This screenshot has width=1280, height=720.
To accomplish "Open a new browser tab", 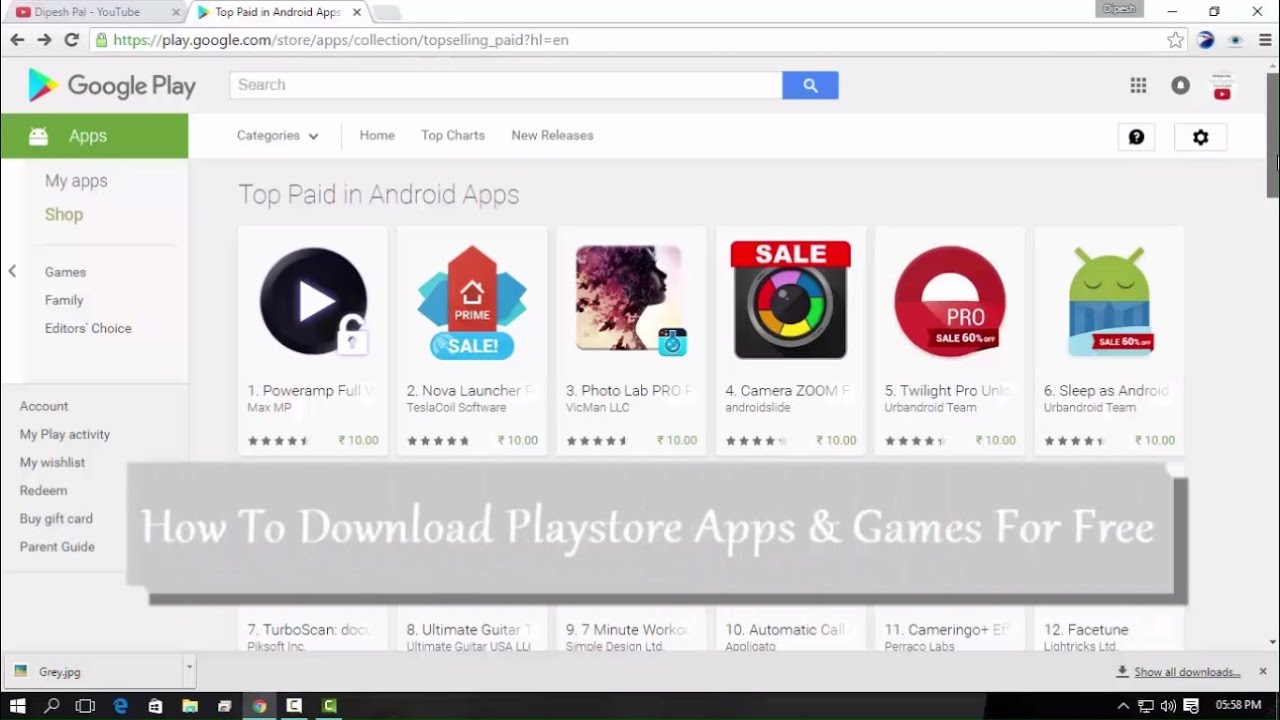I will [387, 13].
